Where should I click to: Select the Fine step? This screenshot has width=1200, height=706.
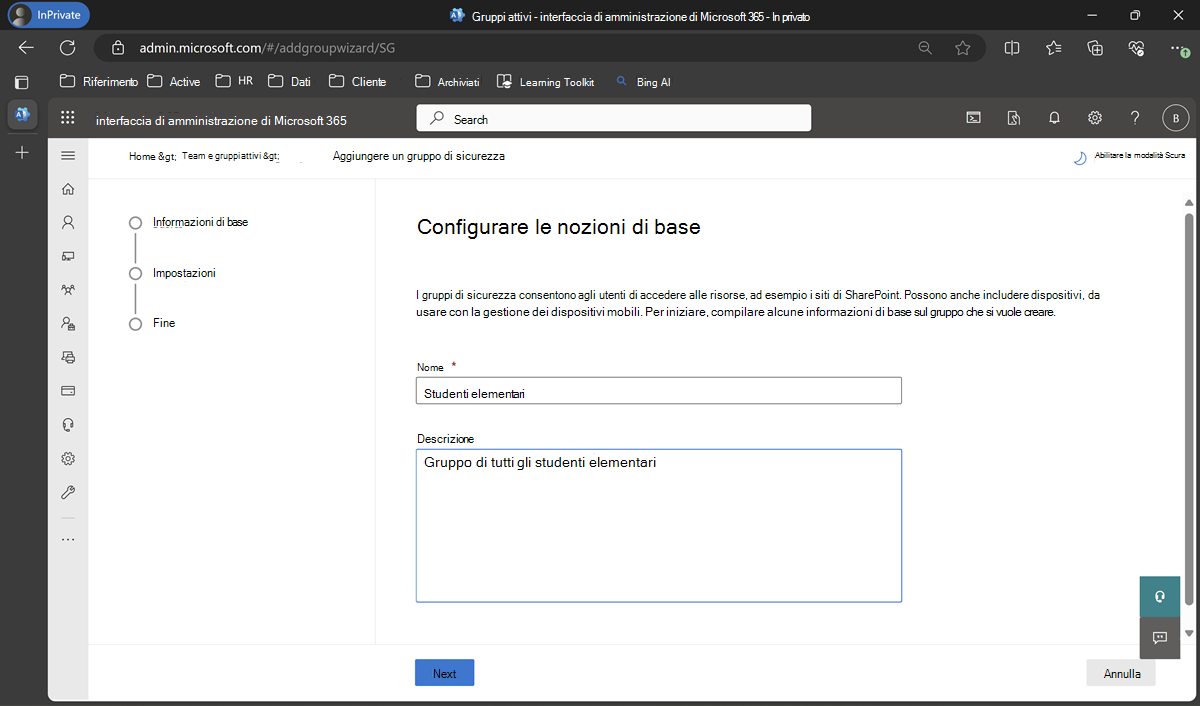[164, 323]
